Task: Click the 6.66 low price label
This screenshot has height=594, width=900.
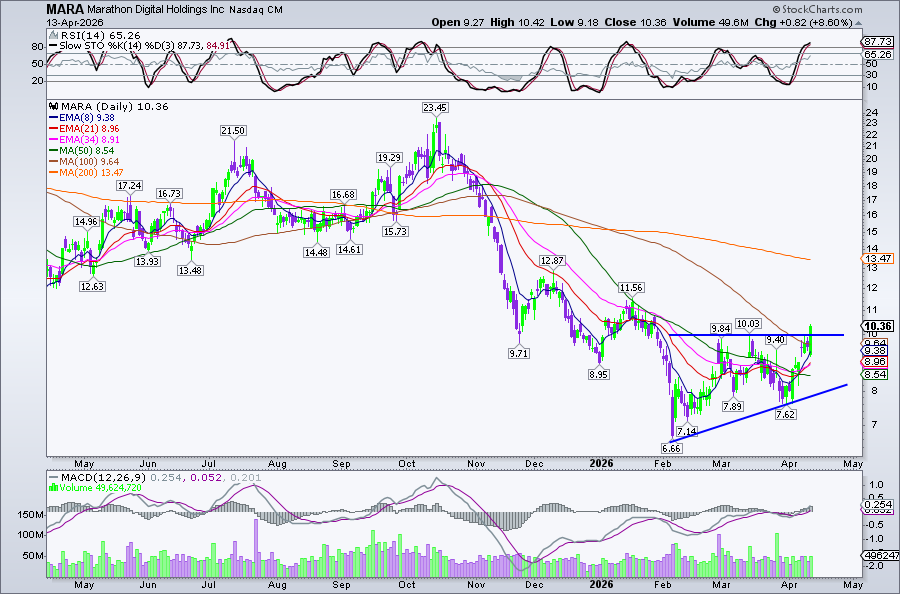Action: 672,448
